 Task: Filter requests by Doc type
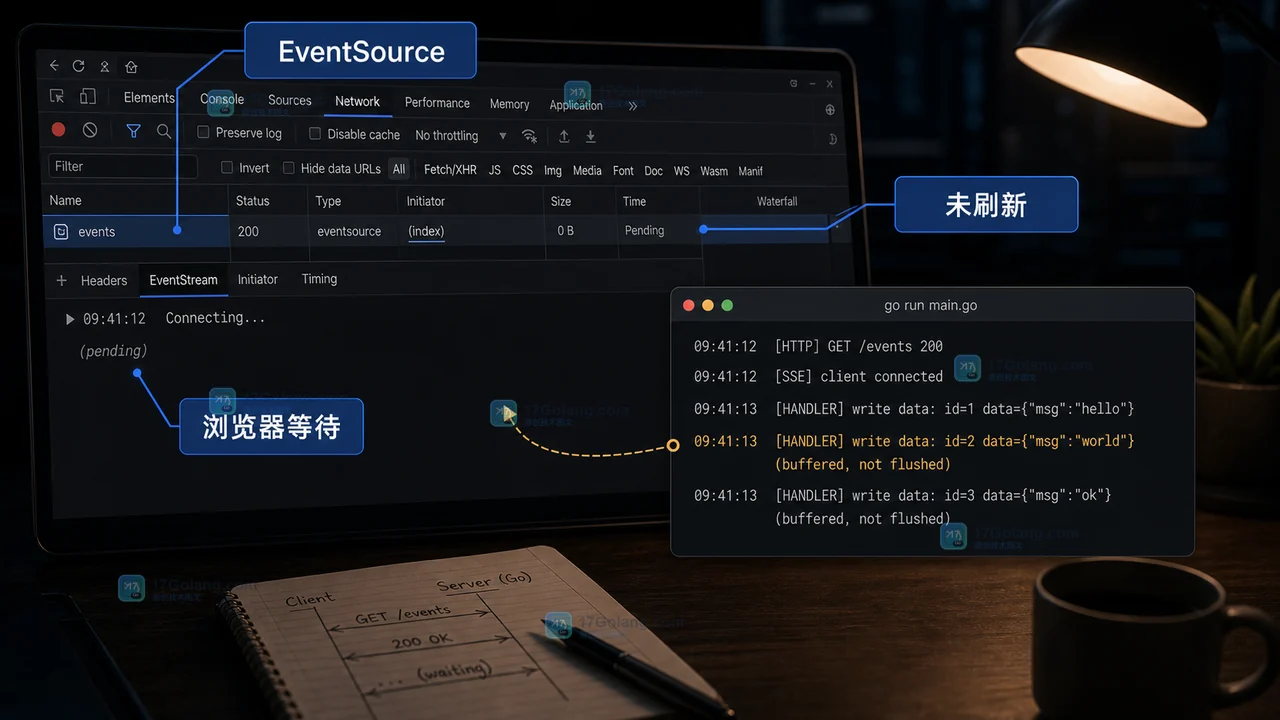(654, 171)
